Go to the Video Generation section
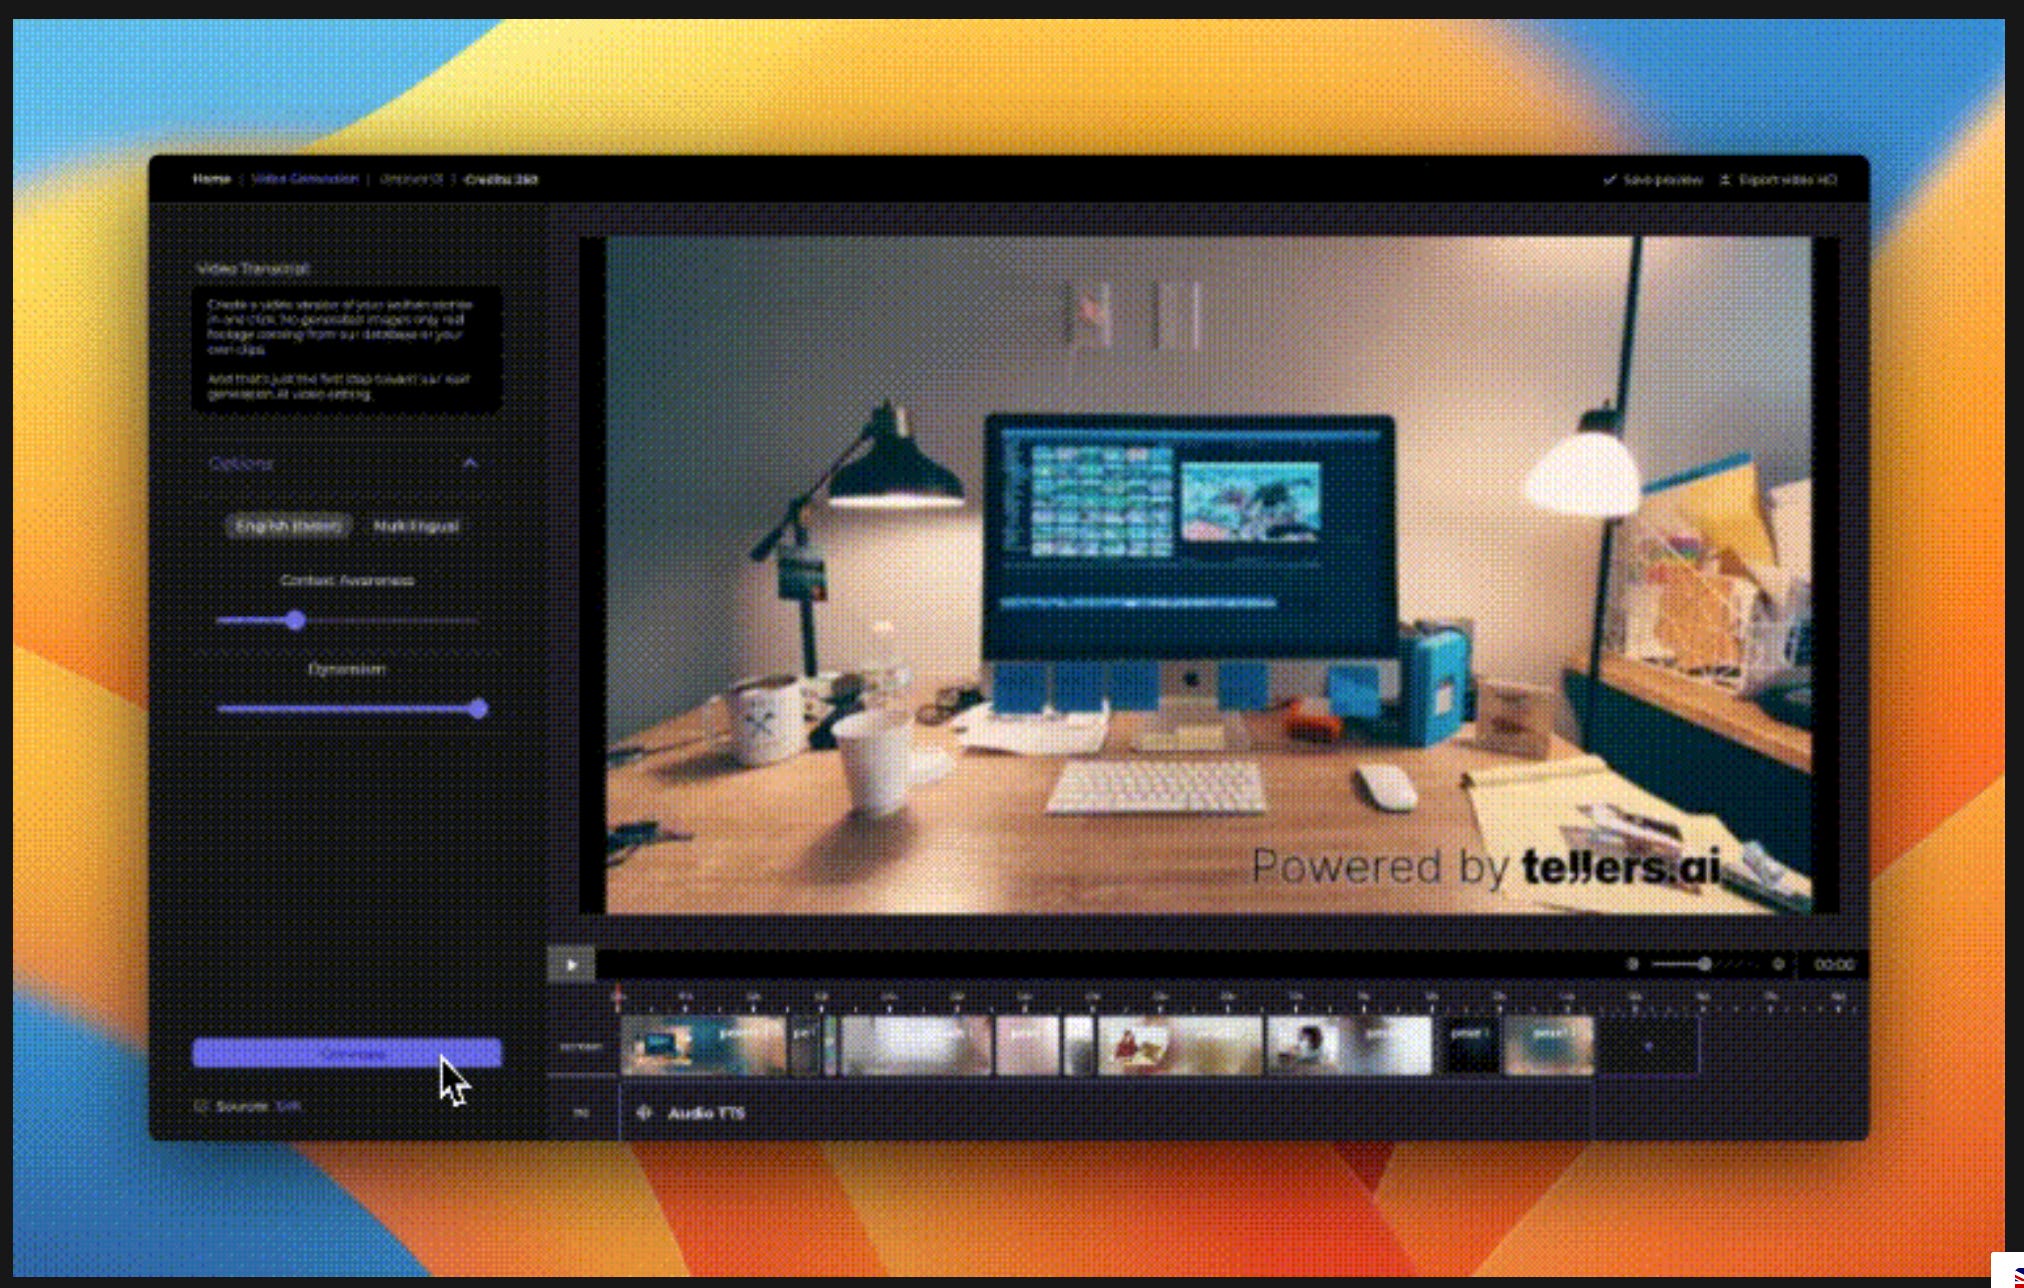Screen dimensions: 2024x1288 coord(304,179)
